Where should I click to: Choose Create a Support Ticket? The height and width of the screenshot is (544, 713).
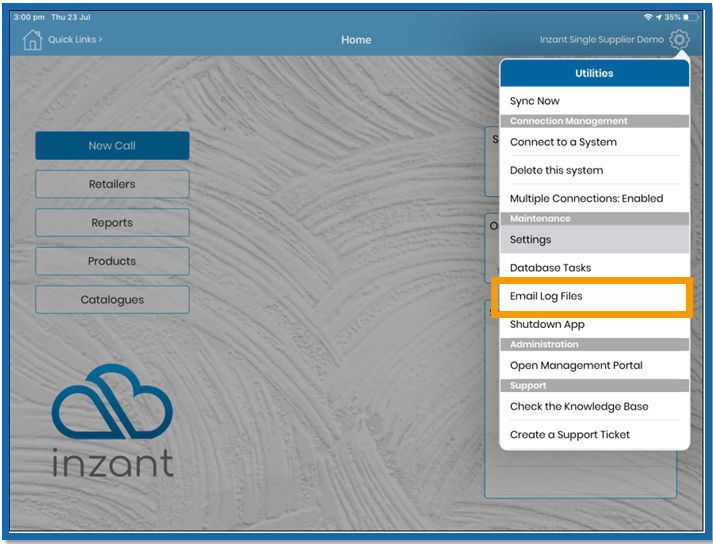coord(594,434)
